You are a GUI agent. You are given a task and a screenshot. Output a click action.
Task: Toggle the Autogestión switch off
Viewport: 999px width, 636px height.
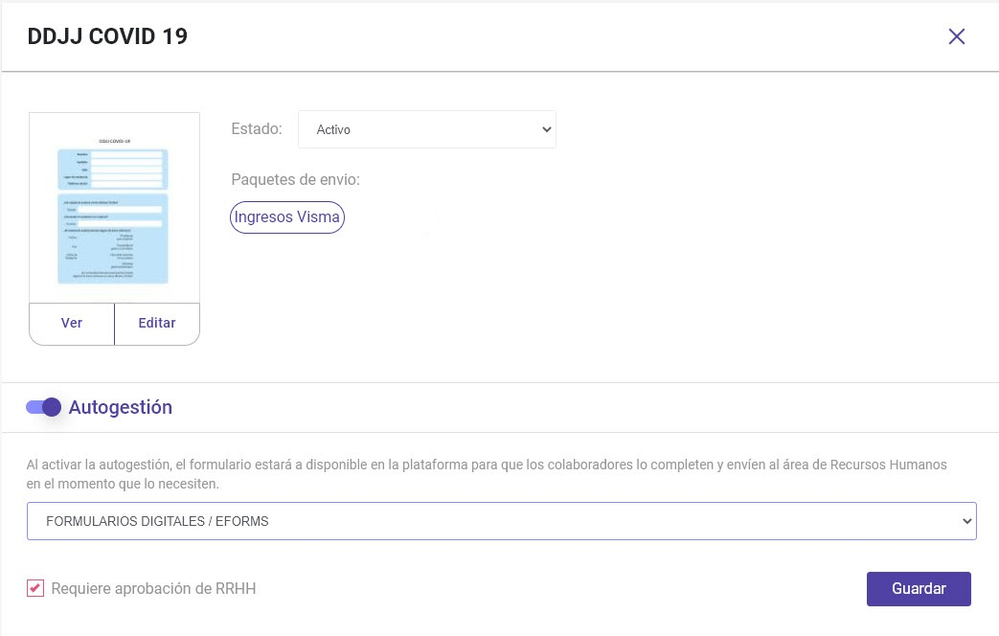(43, 407)
